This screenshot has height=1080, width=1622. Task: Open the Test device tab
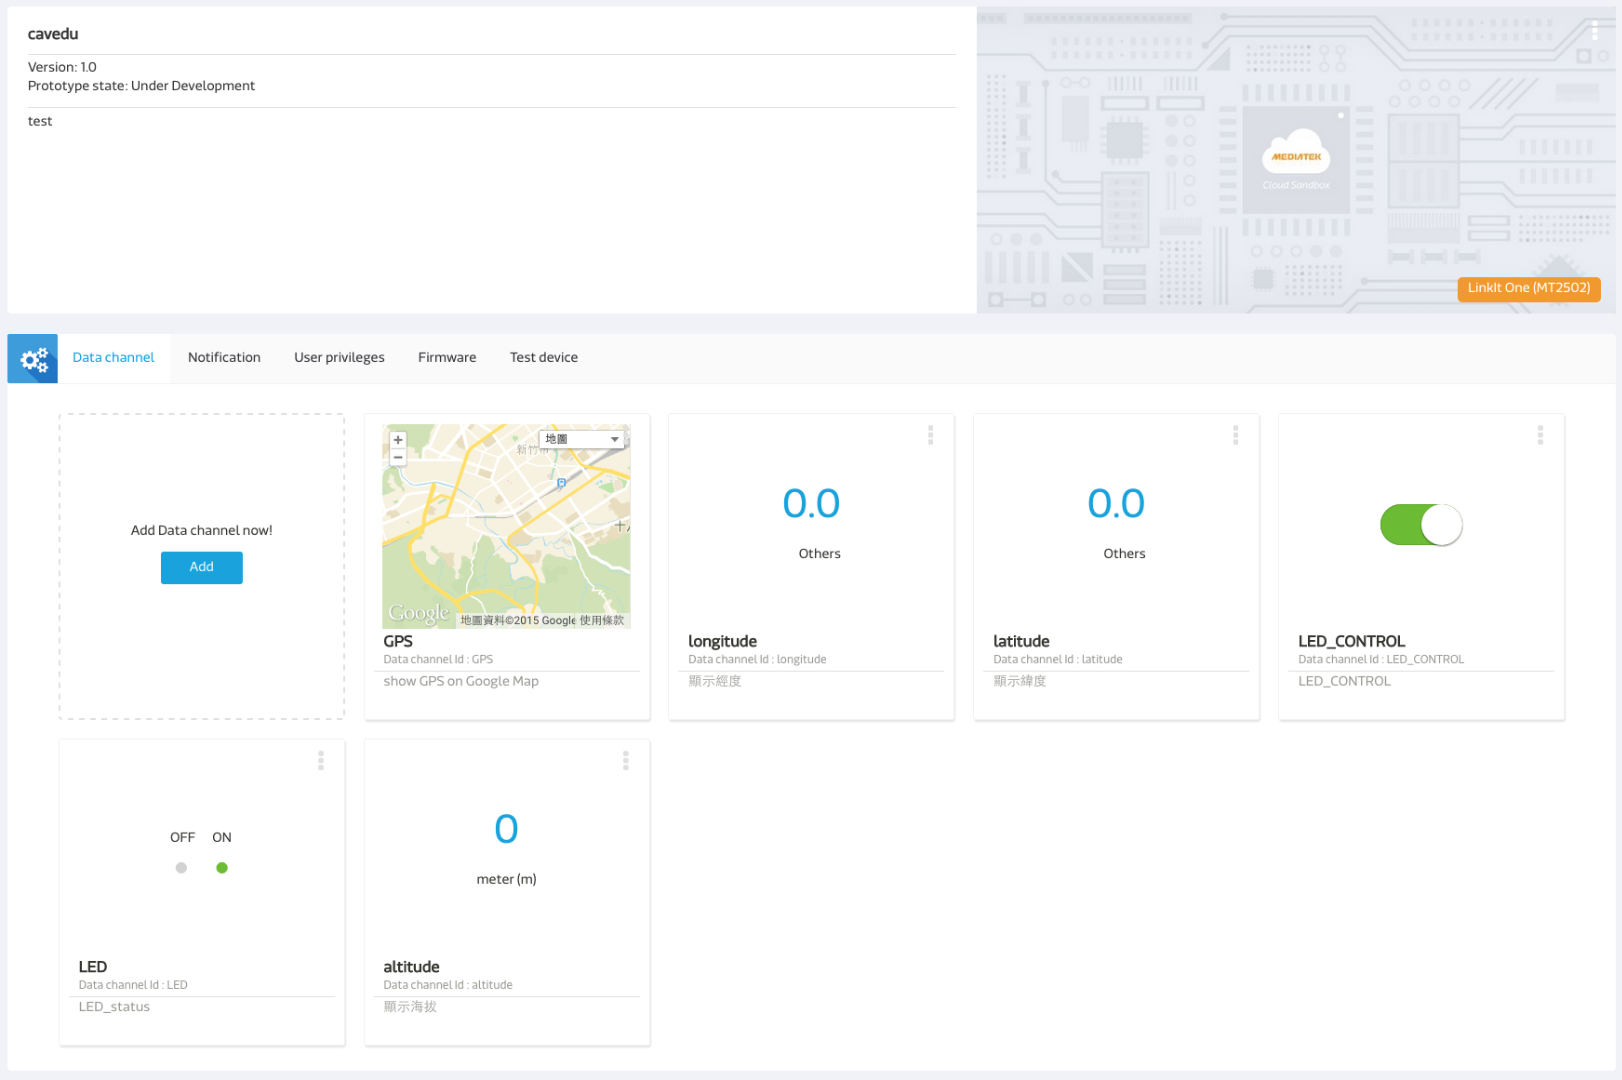pos(543,357)
